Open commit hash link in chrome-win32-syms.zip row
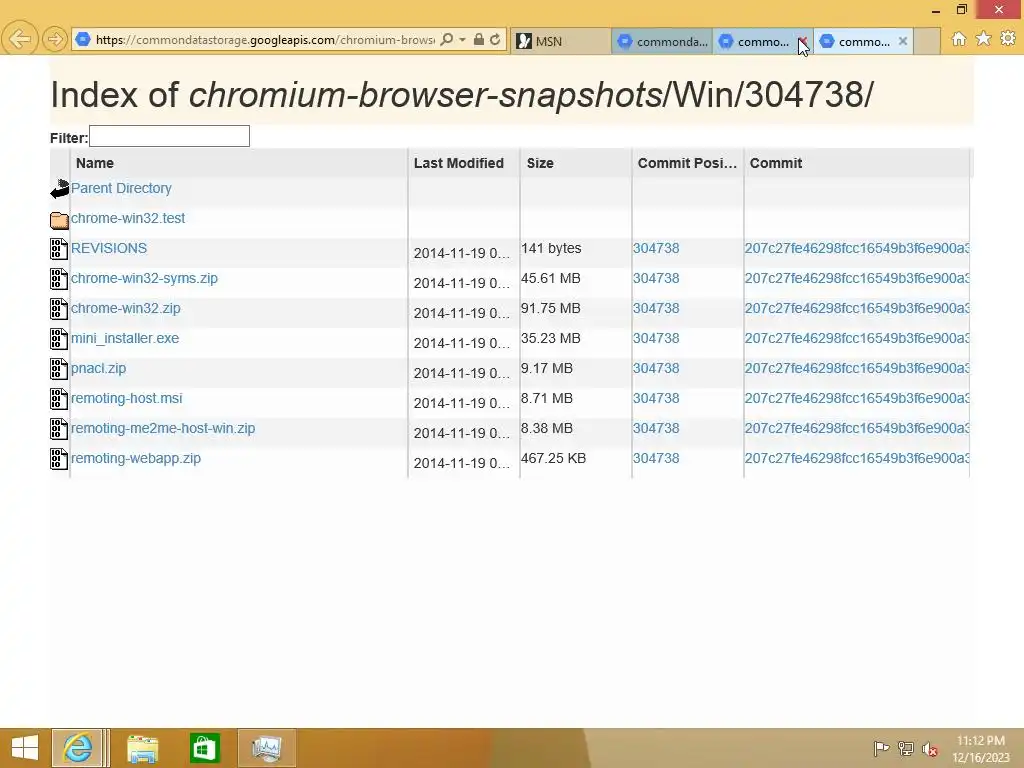This screenshot has width=1024, height=768. [857, 278]
